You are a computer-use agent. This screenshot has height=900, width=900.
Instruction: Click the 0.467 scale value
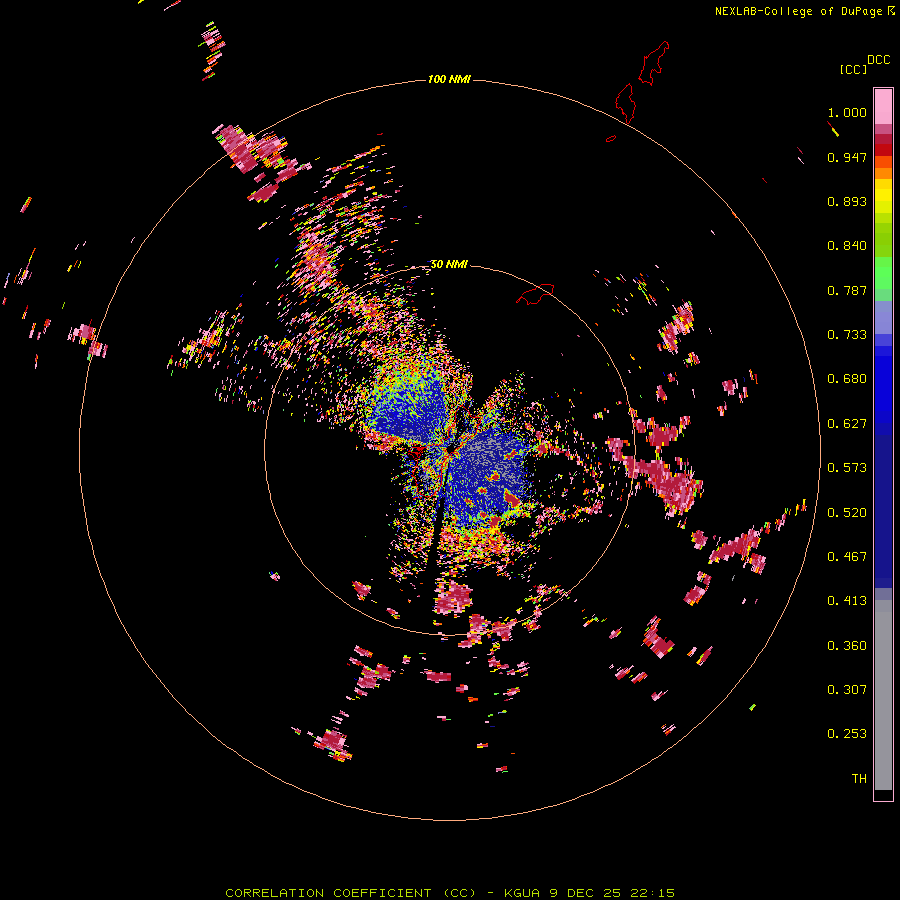[x=847, y=557]
